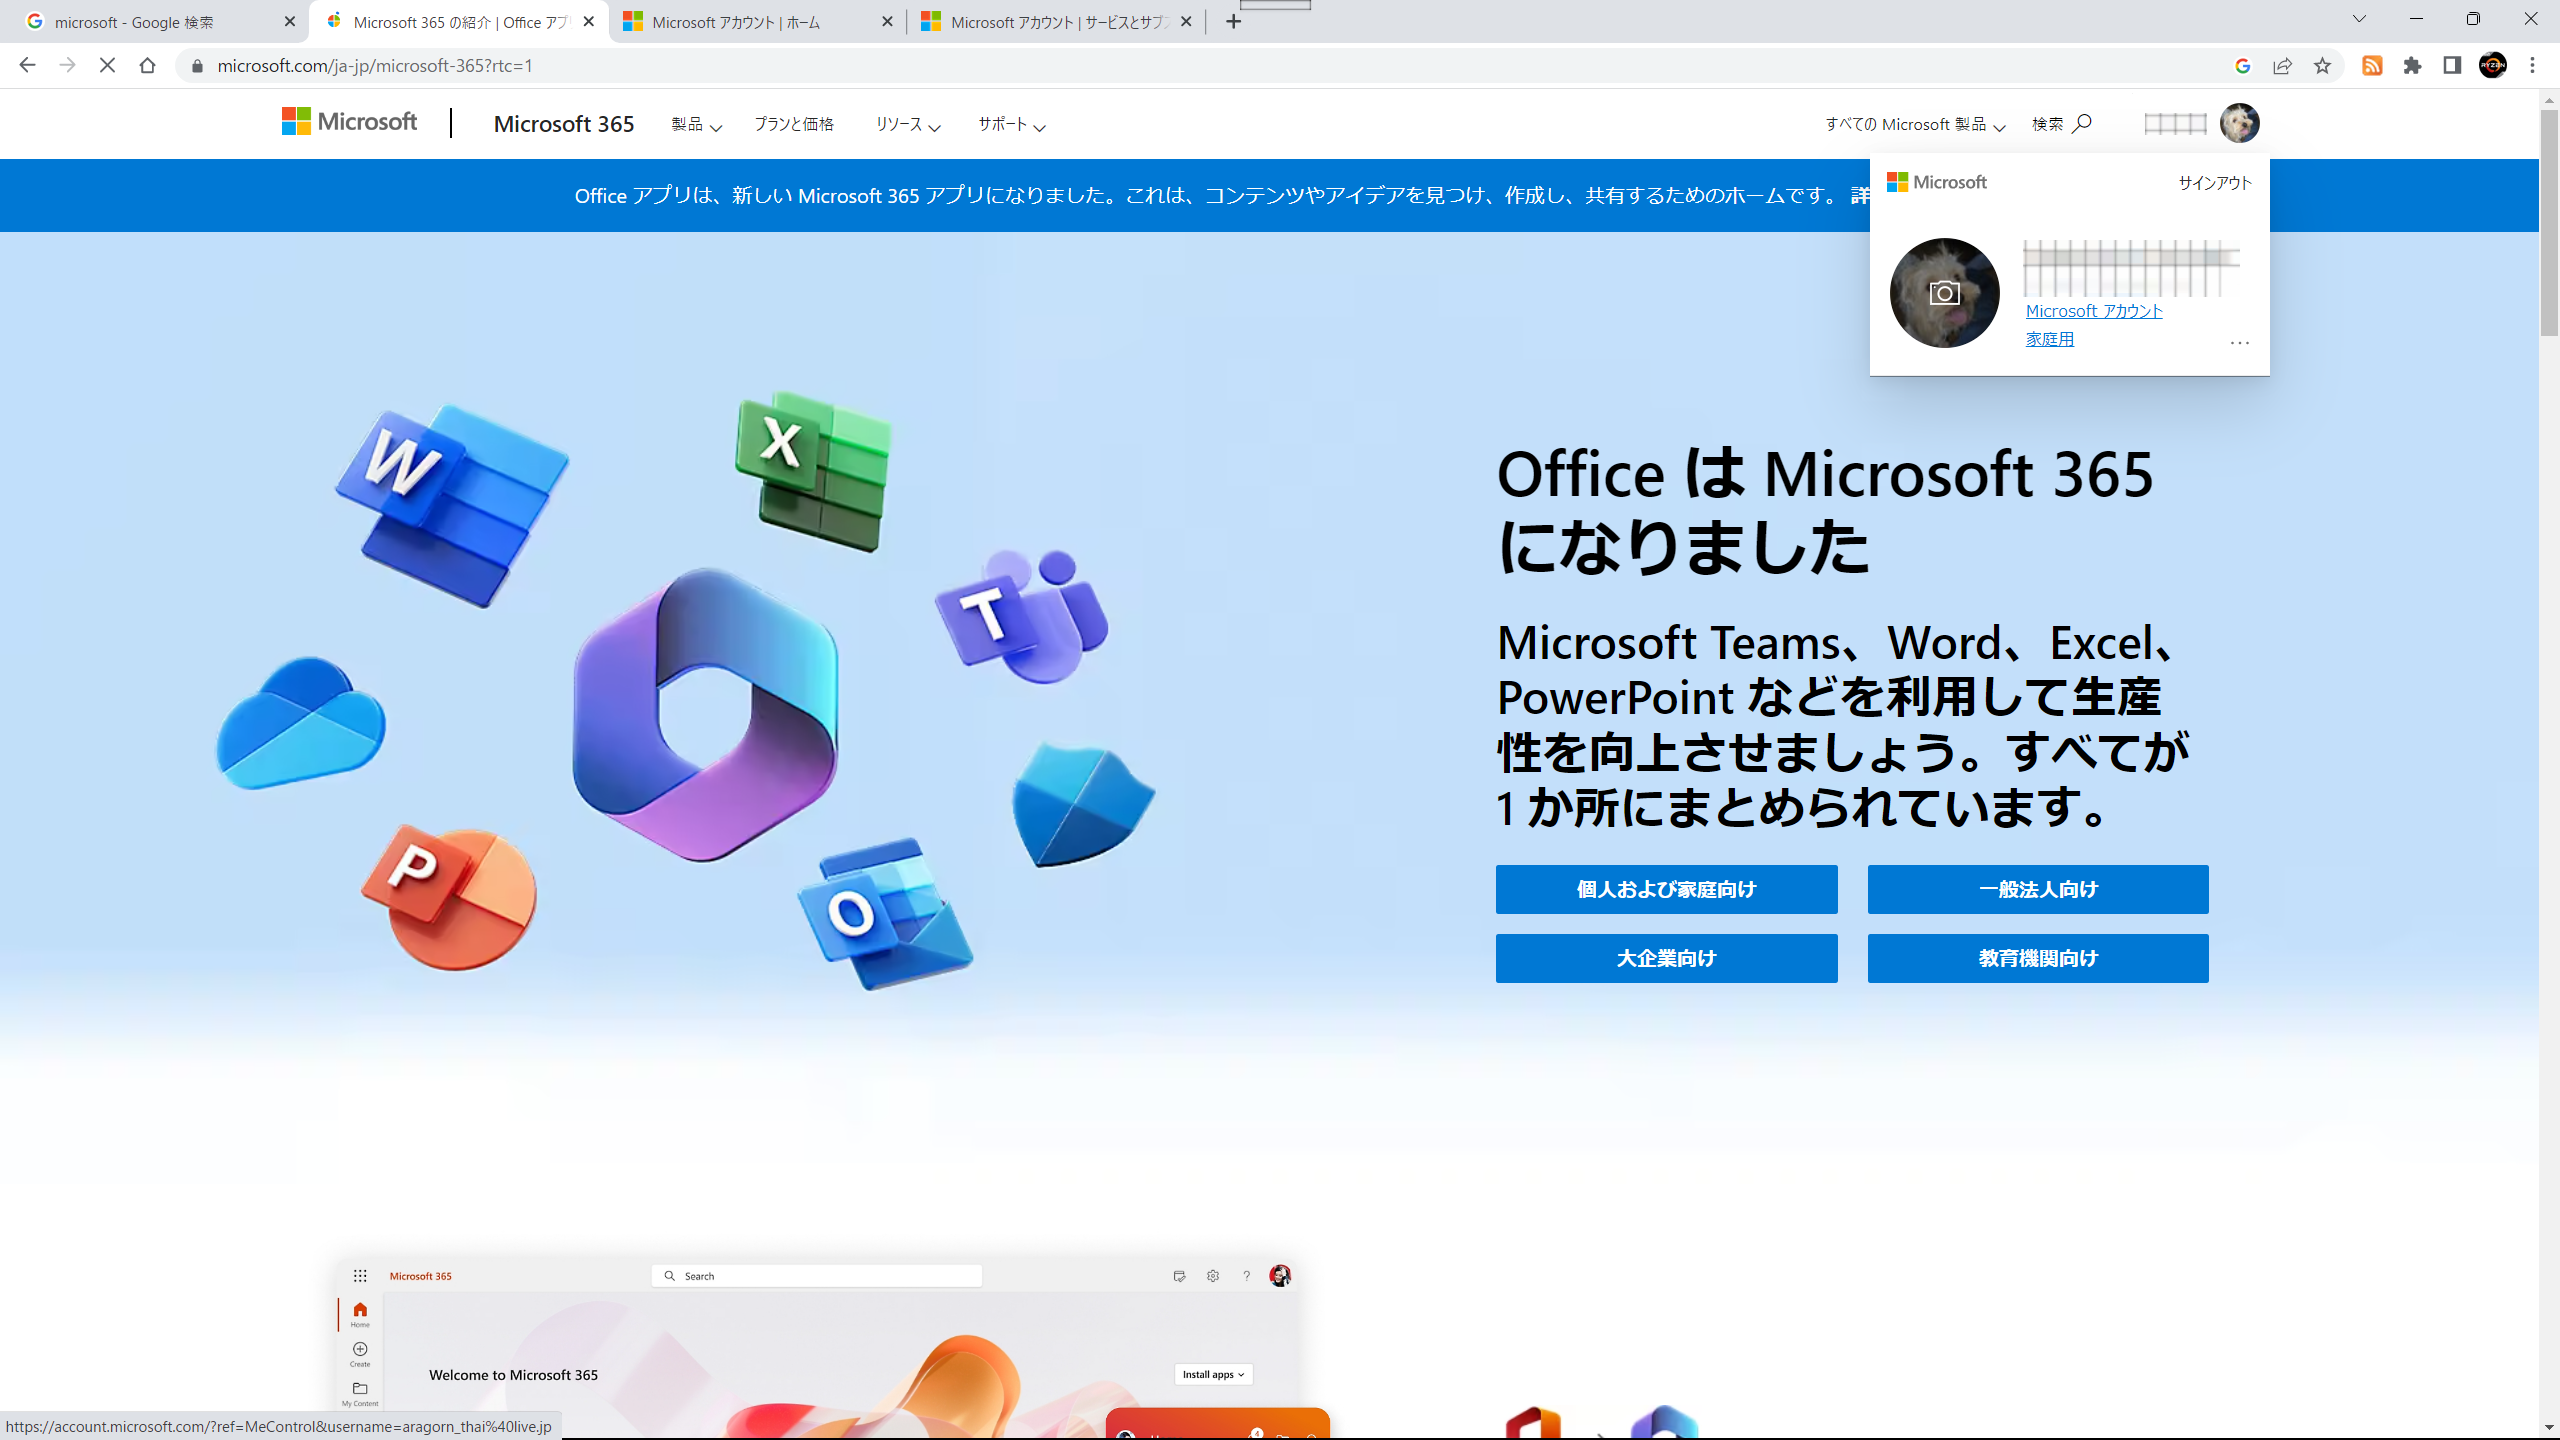2560x1440 pixels.
Task: Click the page vertical scrollbar thumb
Action: tap(2550, 222)
